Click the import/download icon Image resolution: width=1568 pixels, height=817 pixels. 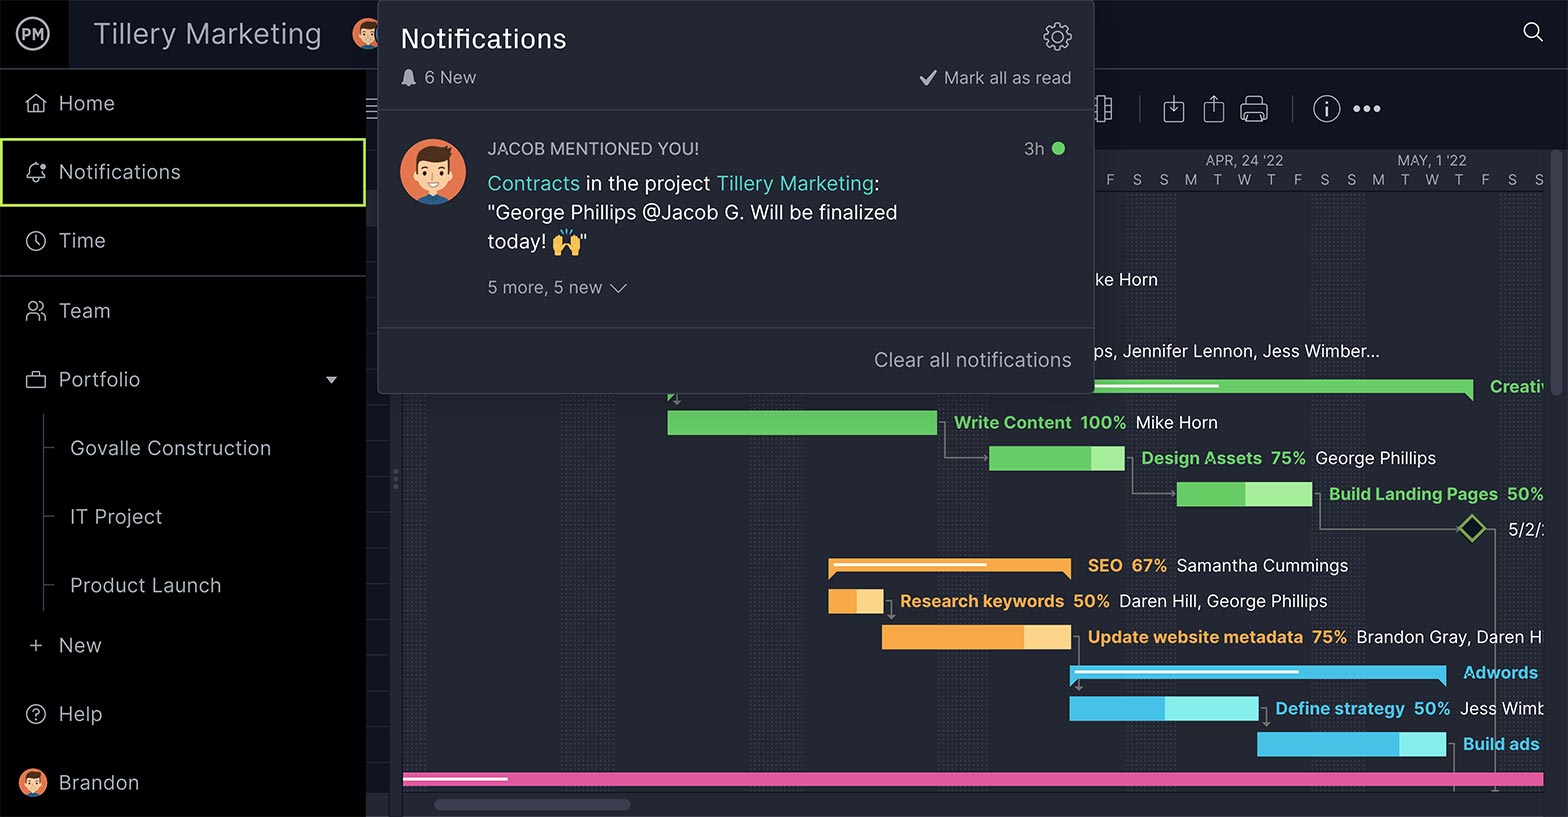1174,109
